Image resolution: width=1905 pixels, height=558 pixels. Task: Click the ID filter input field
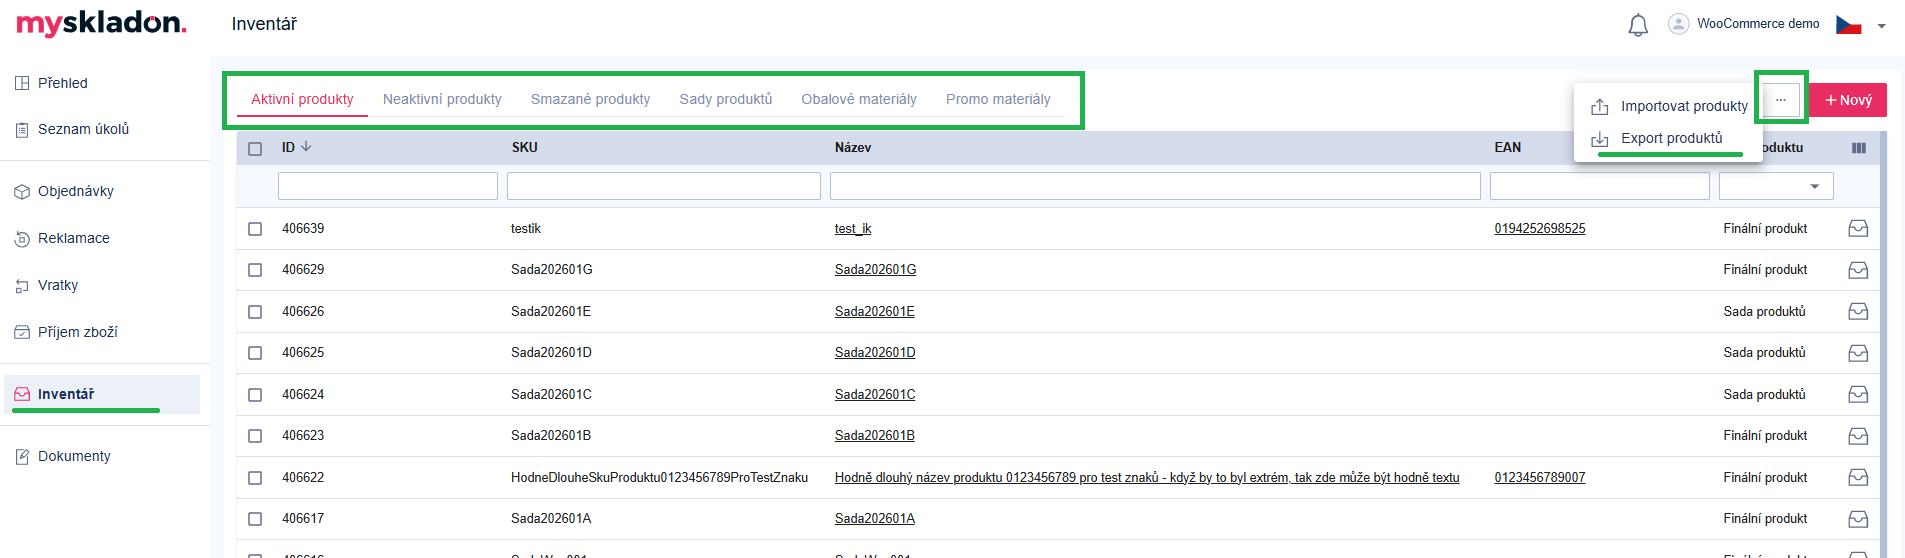point(388,186)
